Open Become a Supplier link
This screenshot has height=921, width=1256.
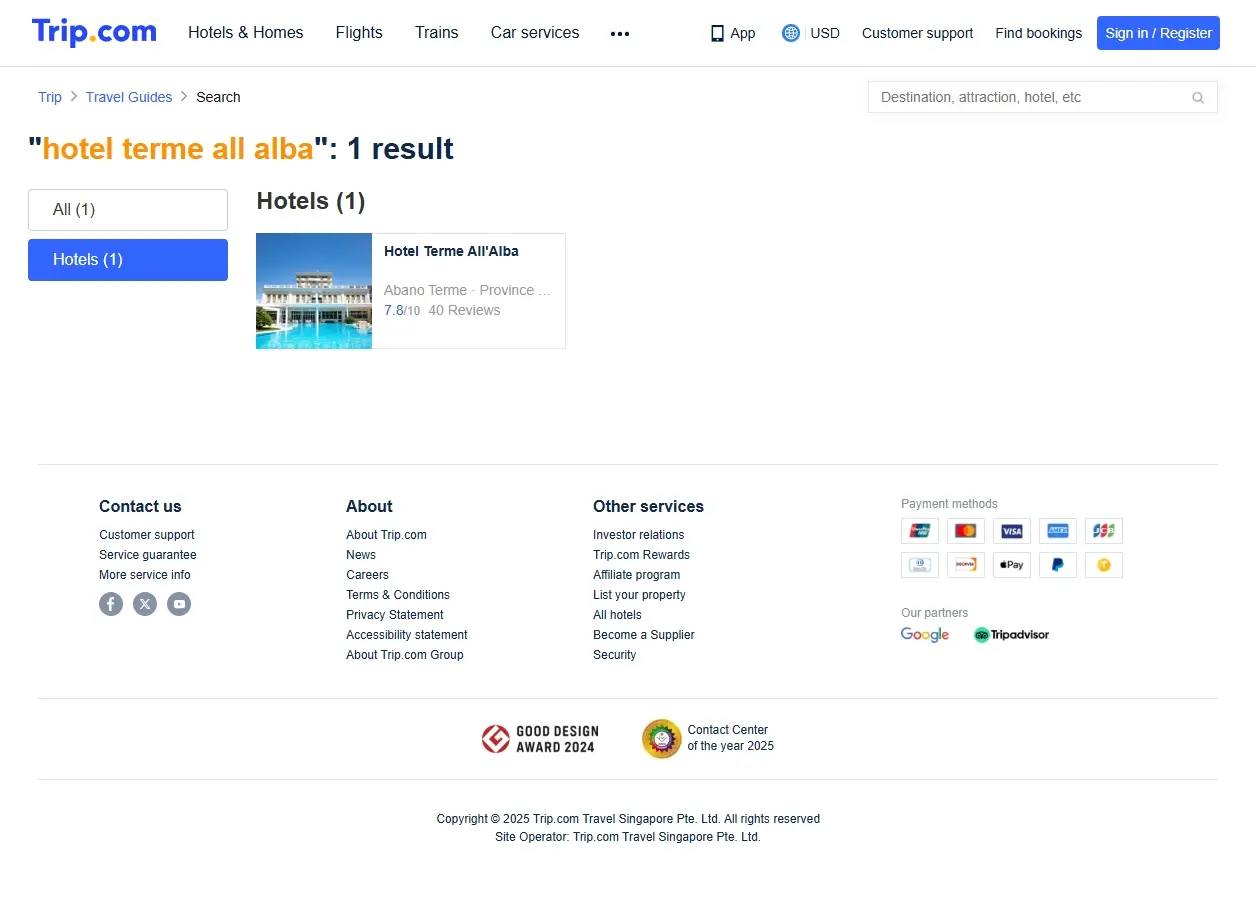coord(644,635)
